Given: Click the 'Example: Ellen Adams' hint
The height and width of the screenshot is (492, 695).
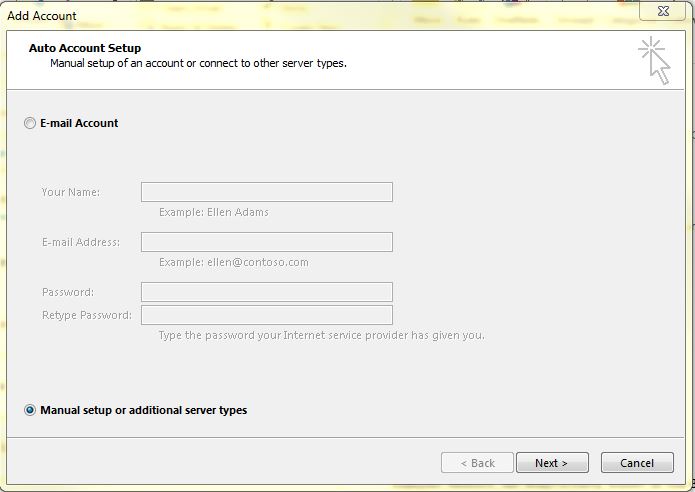Looking at the screenshot, I should pyautogui.click(x=214, y=212).
